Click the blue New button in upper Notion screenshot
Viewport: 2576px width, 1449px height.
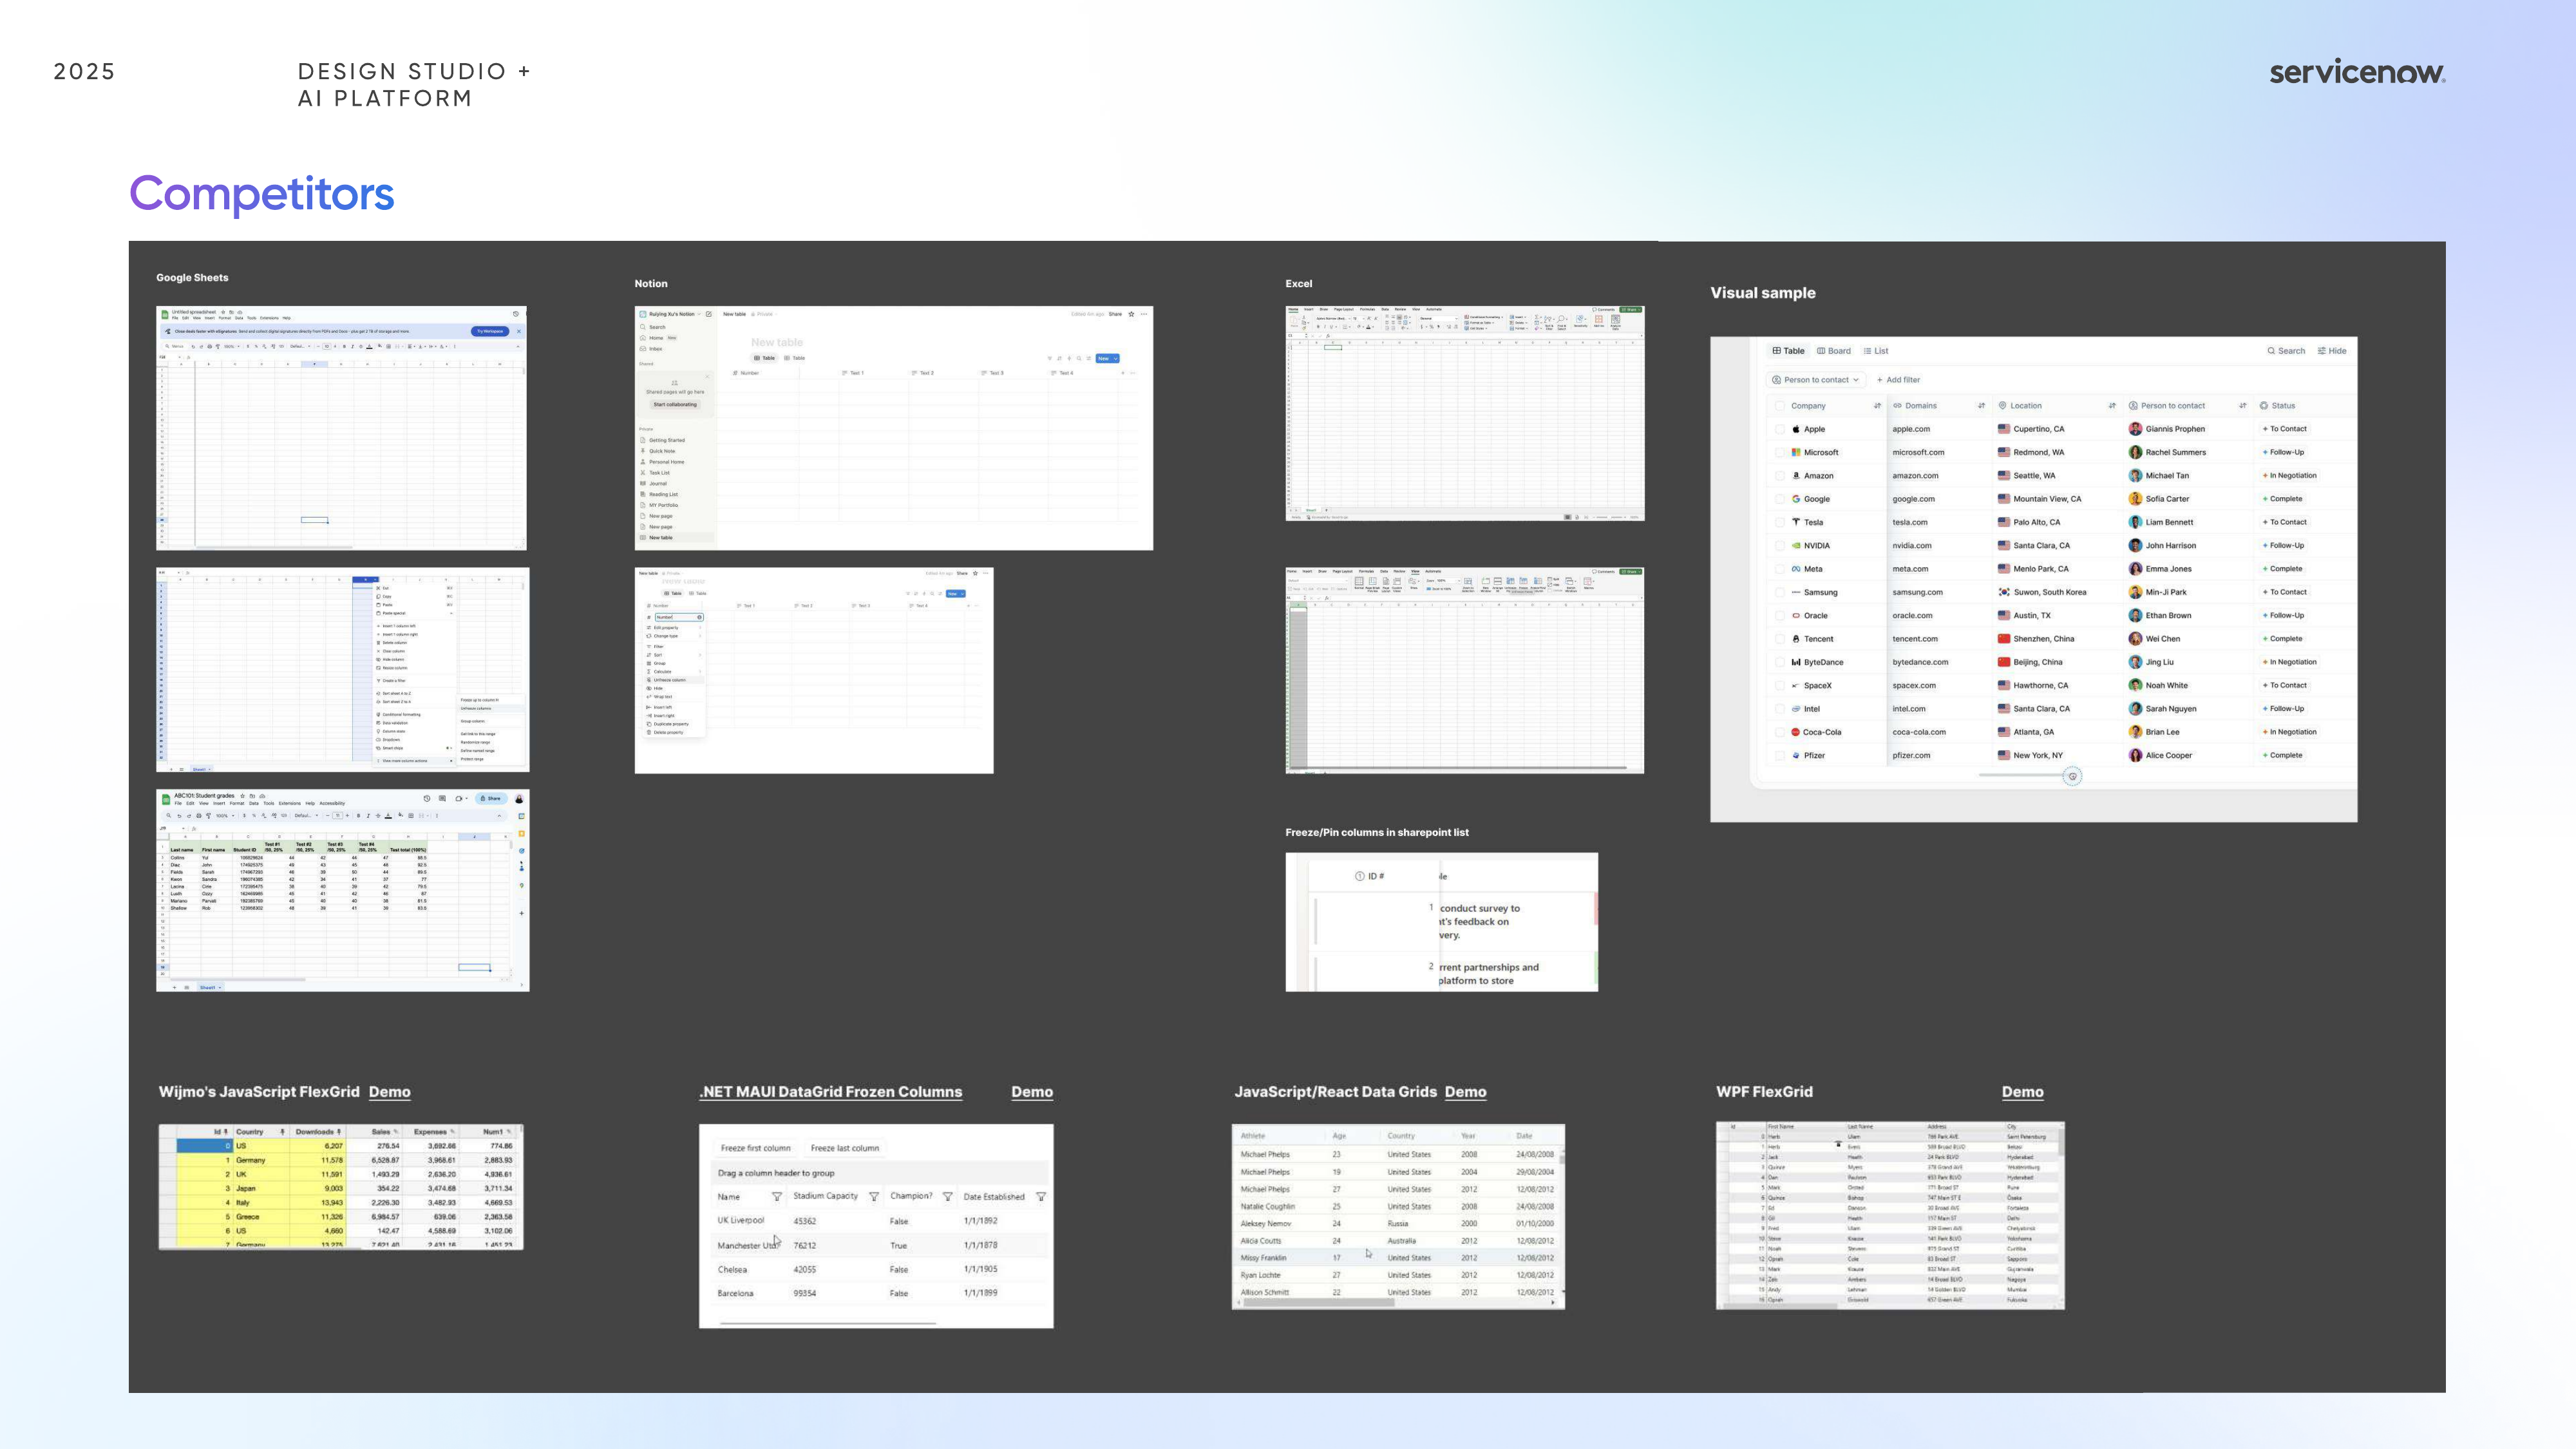1103,358
